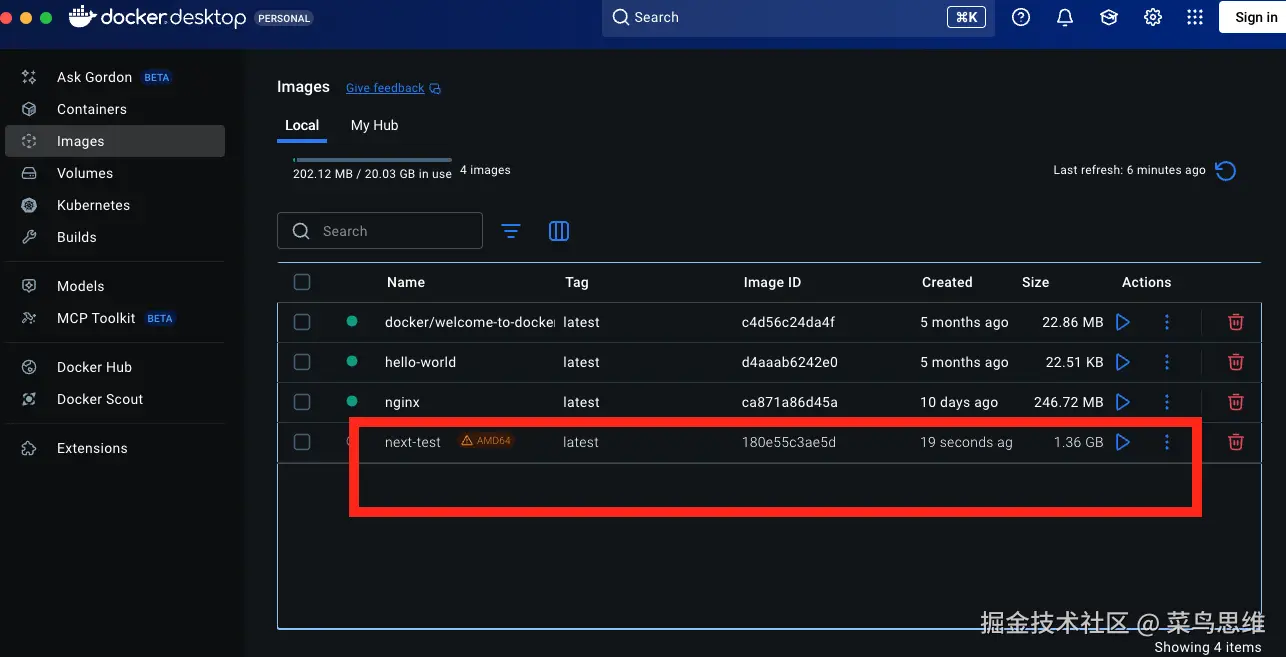Open the help question-mark icon
1286x657 pixels.
(1021, 17)
